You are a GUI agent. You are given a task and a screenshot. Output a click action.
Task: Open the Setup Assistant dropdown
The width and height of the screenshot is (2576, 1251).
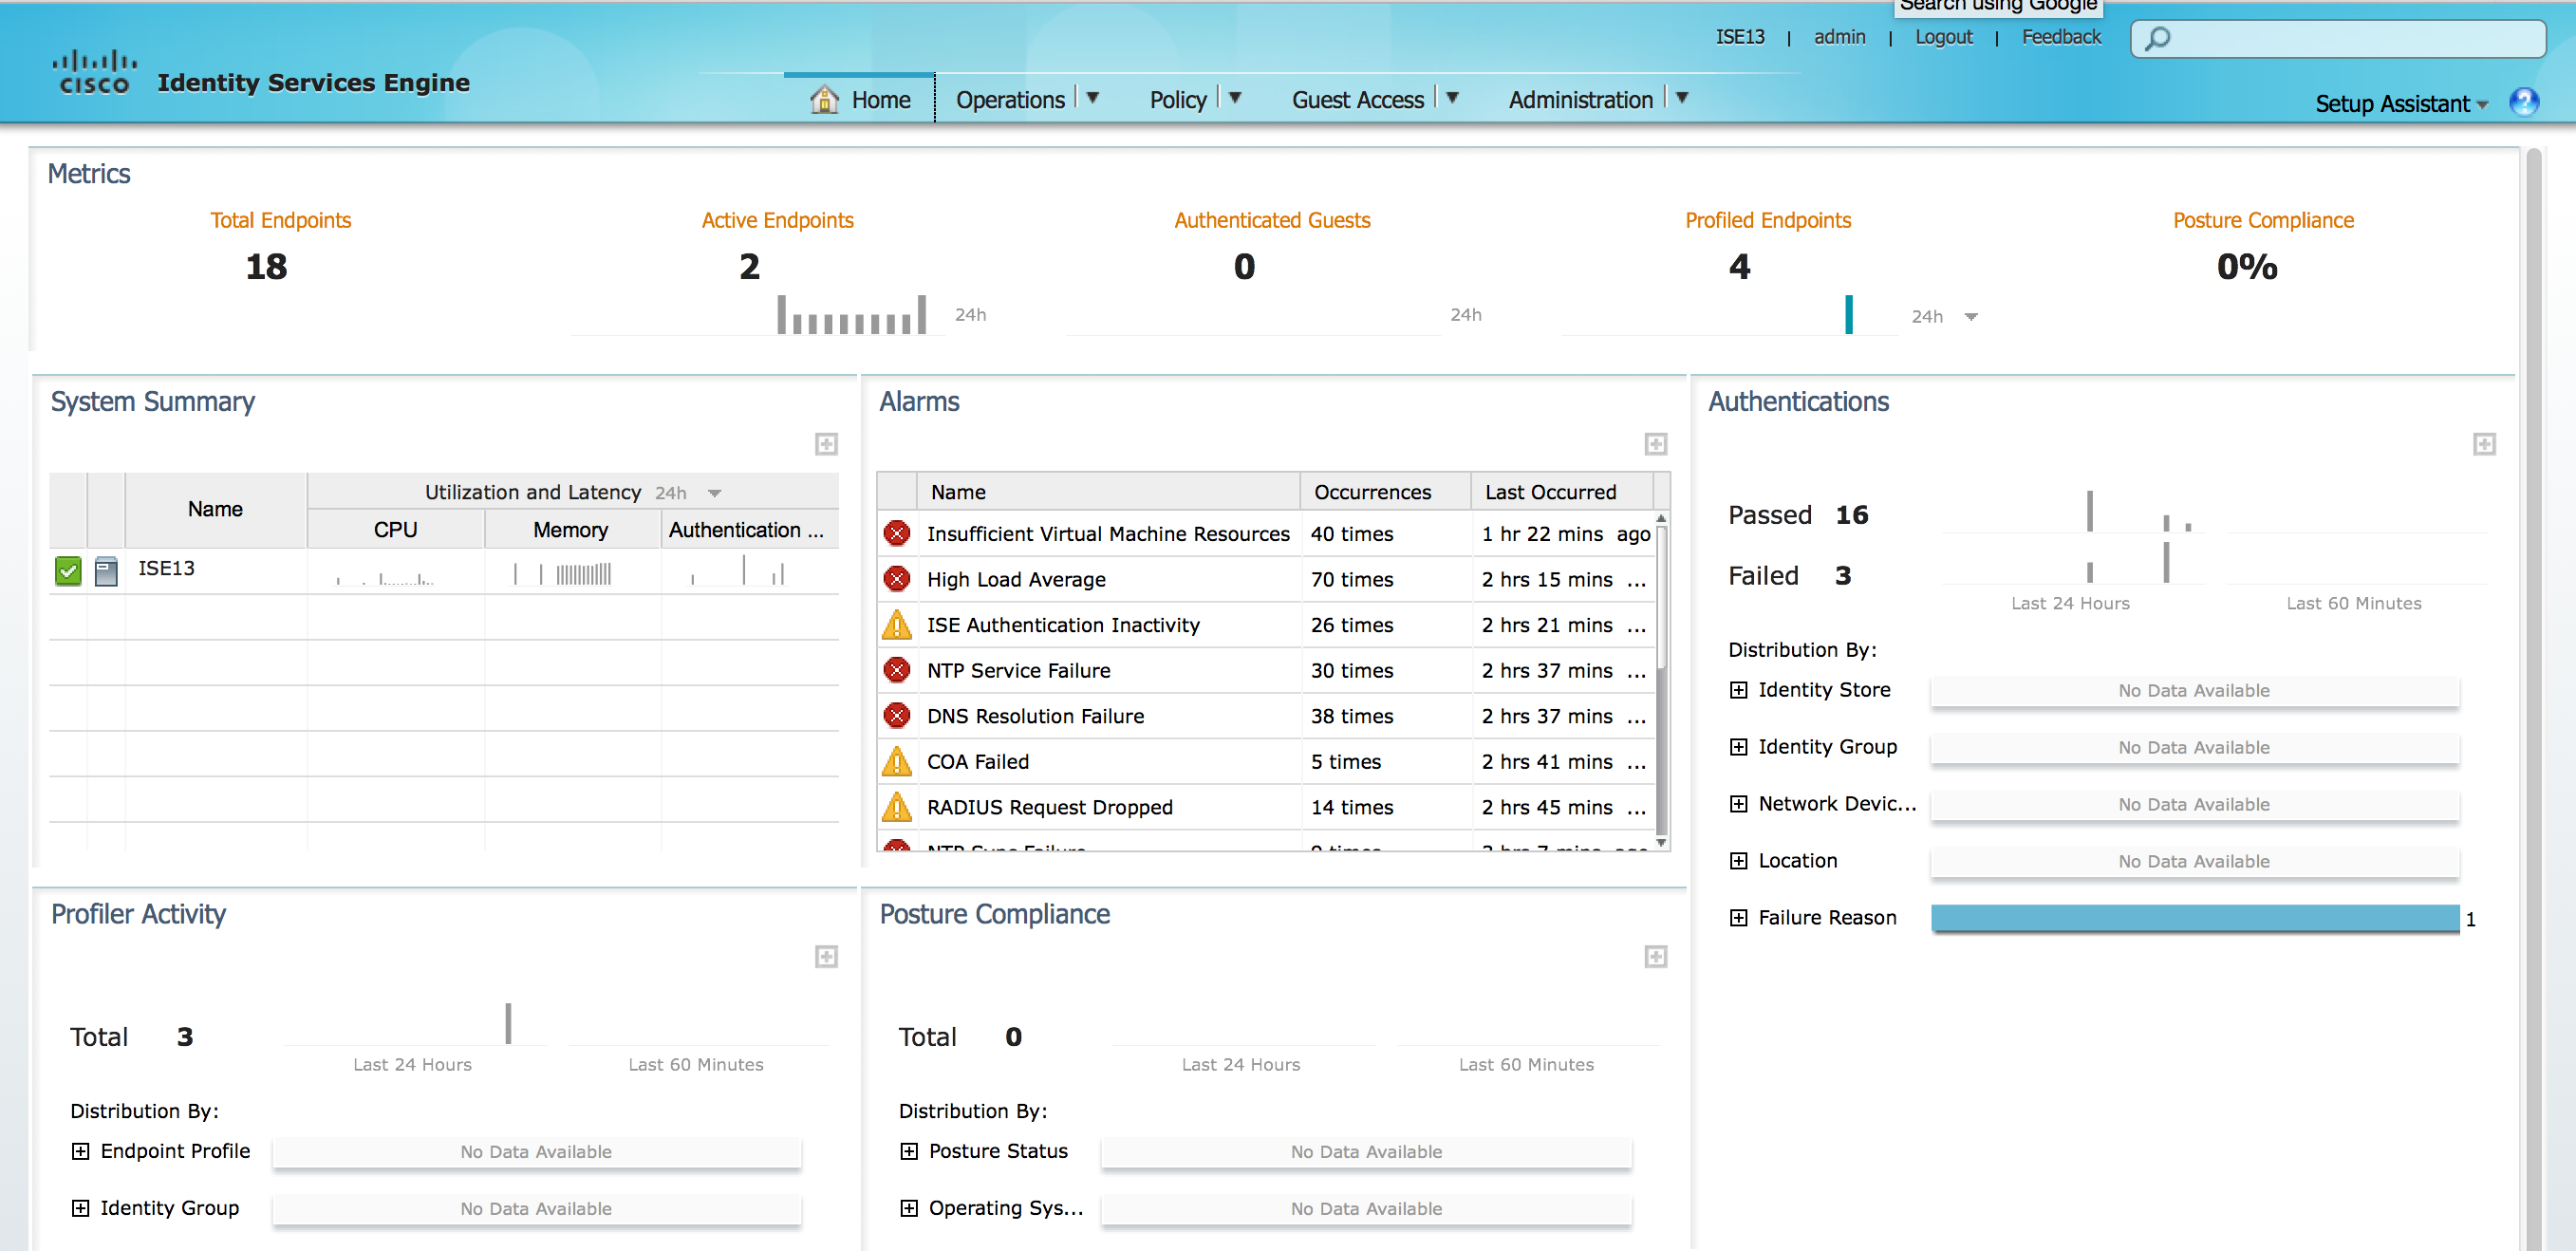pyautogui.click(x=2400, y=104)
